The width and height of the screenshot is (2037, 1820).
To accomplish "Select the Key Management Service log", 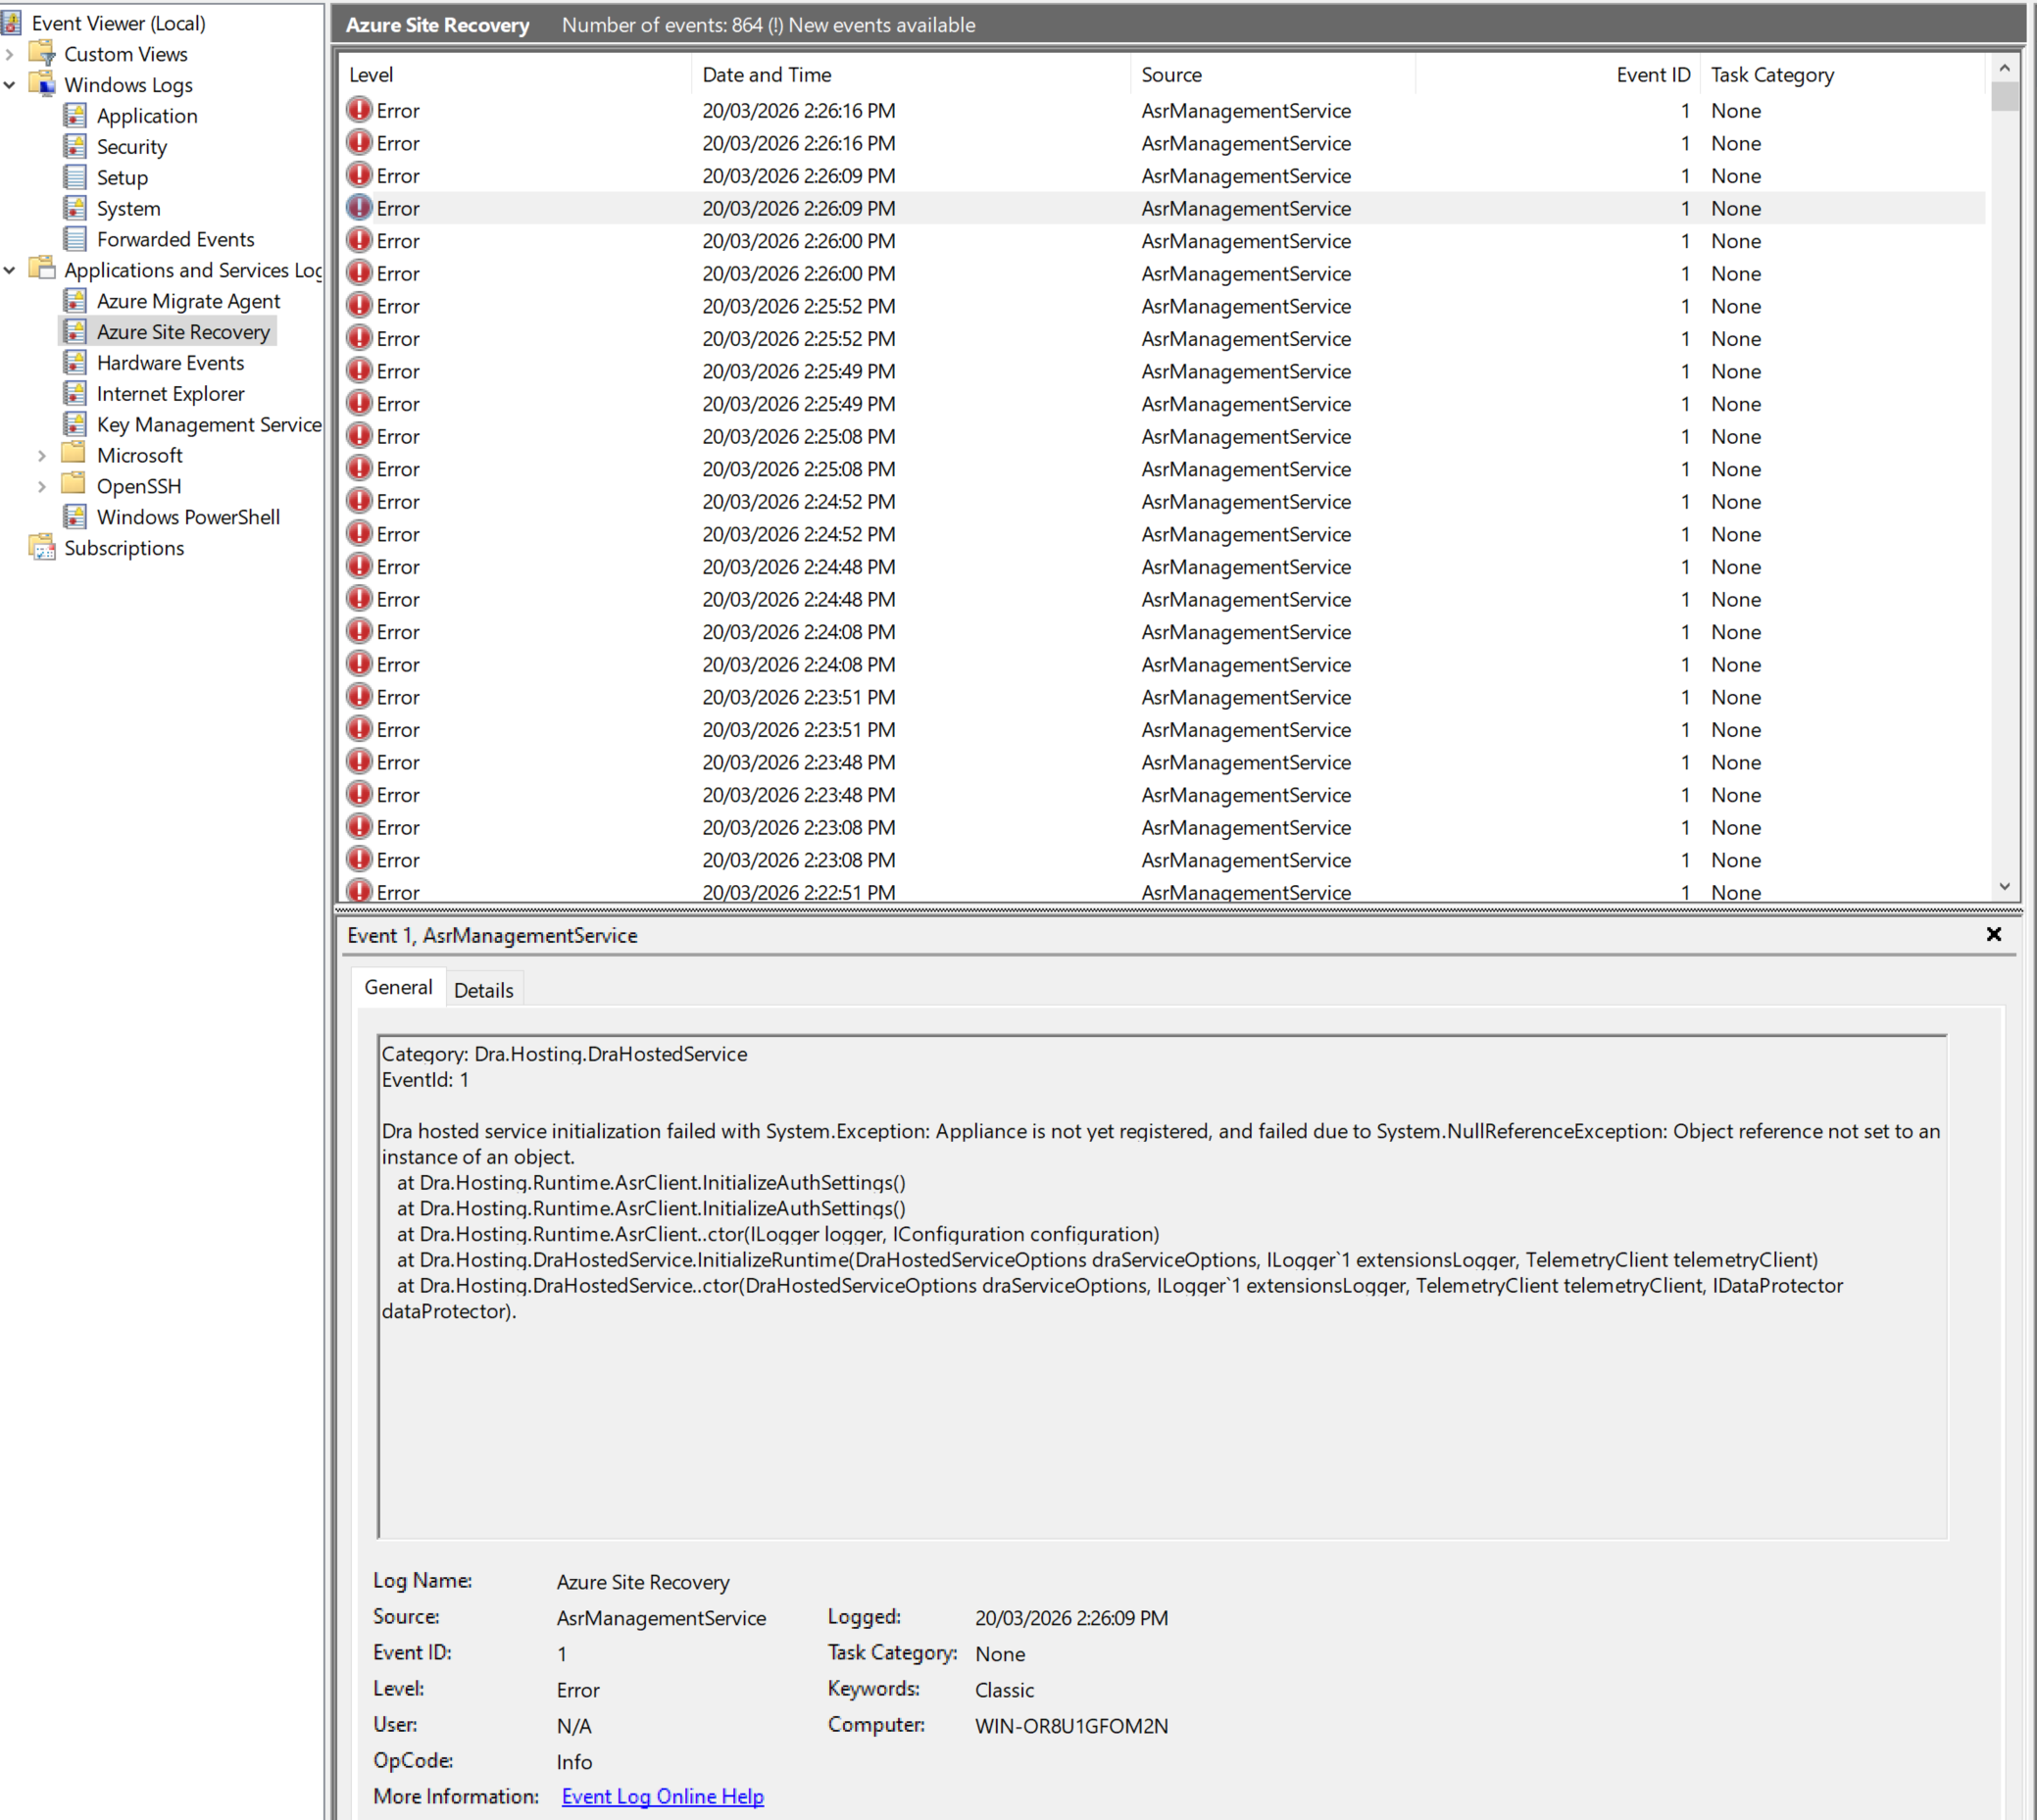I will coord(208,424).
